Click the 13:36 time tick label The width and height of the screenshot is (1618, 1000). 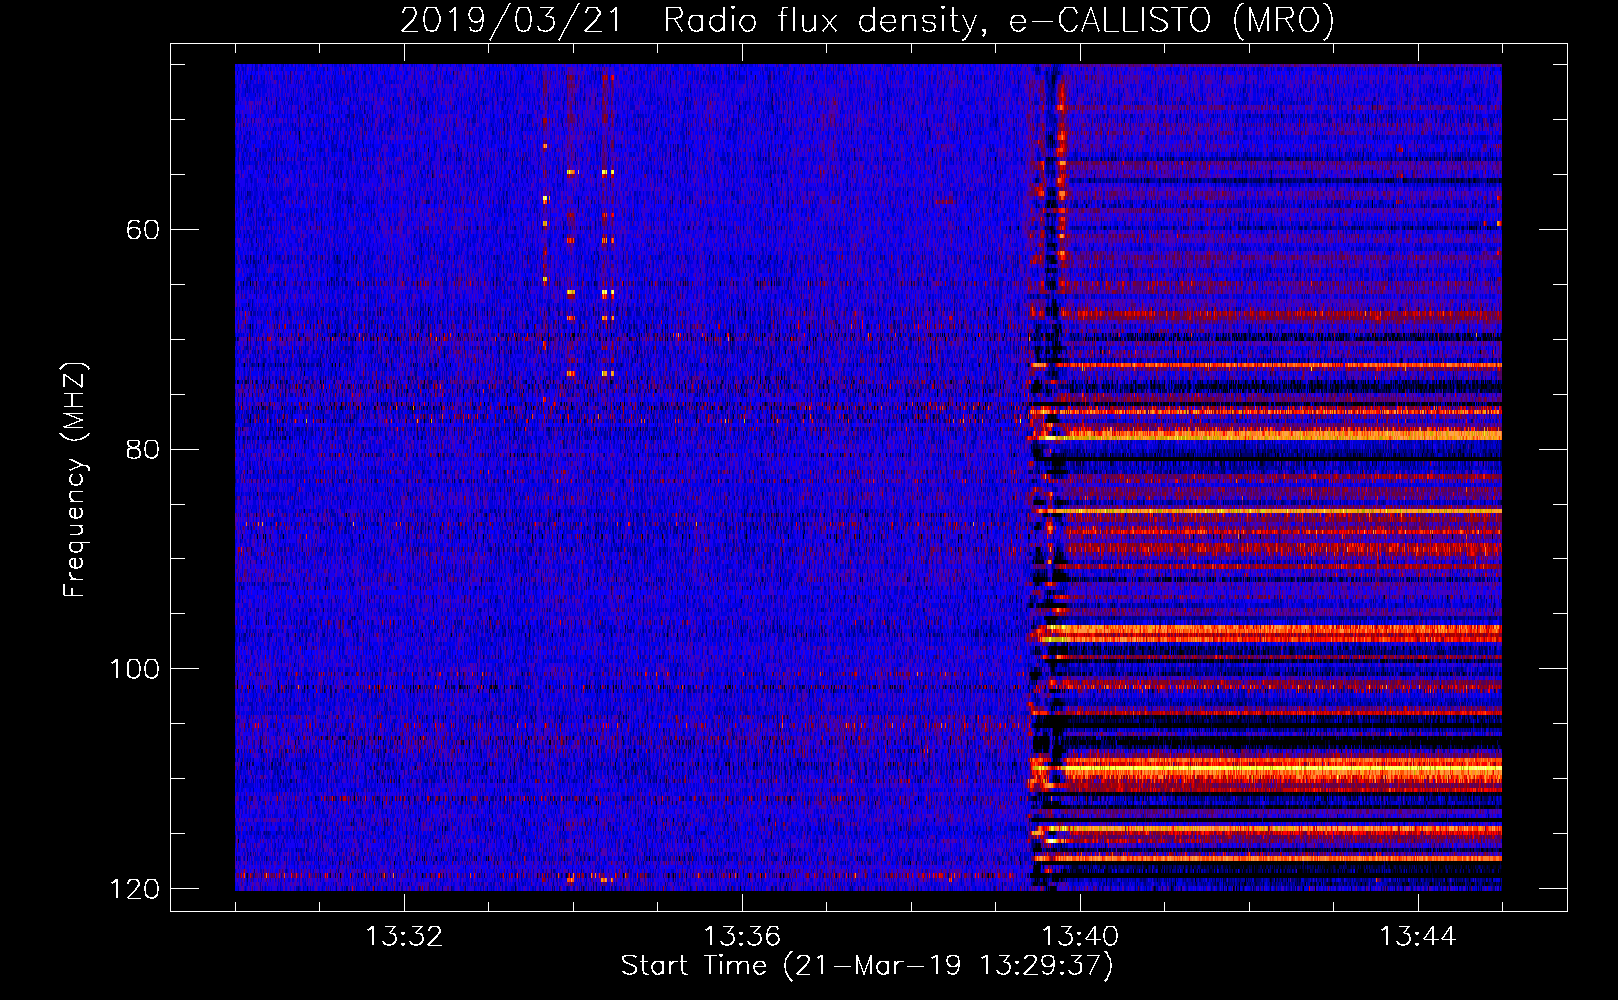(742, 937)
